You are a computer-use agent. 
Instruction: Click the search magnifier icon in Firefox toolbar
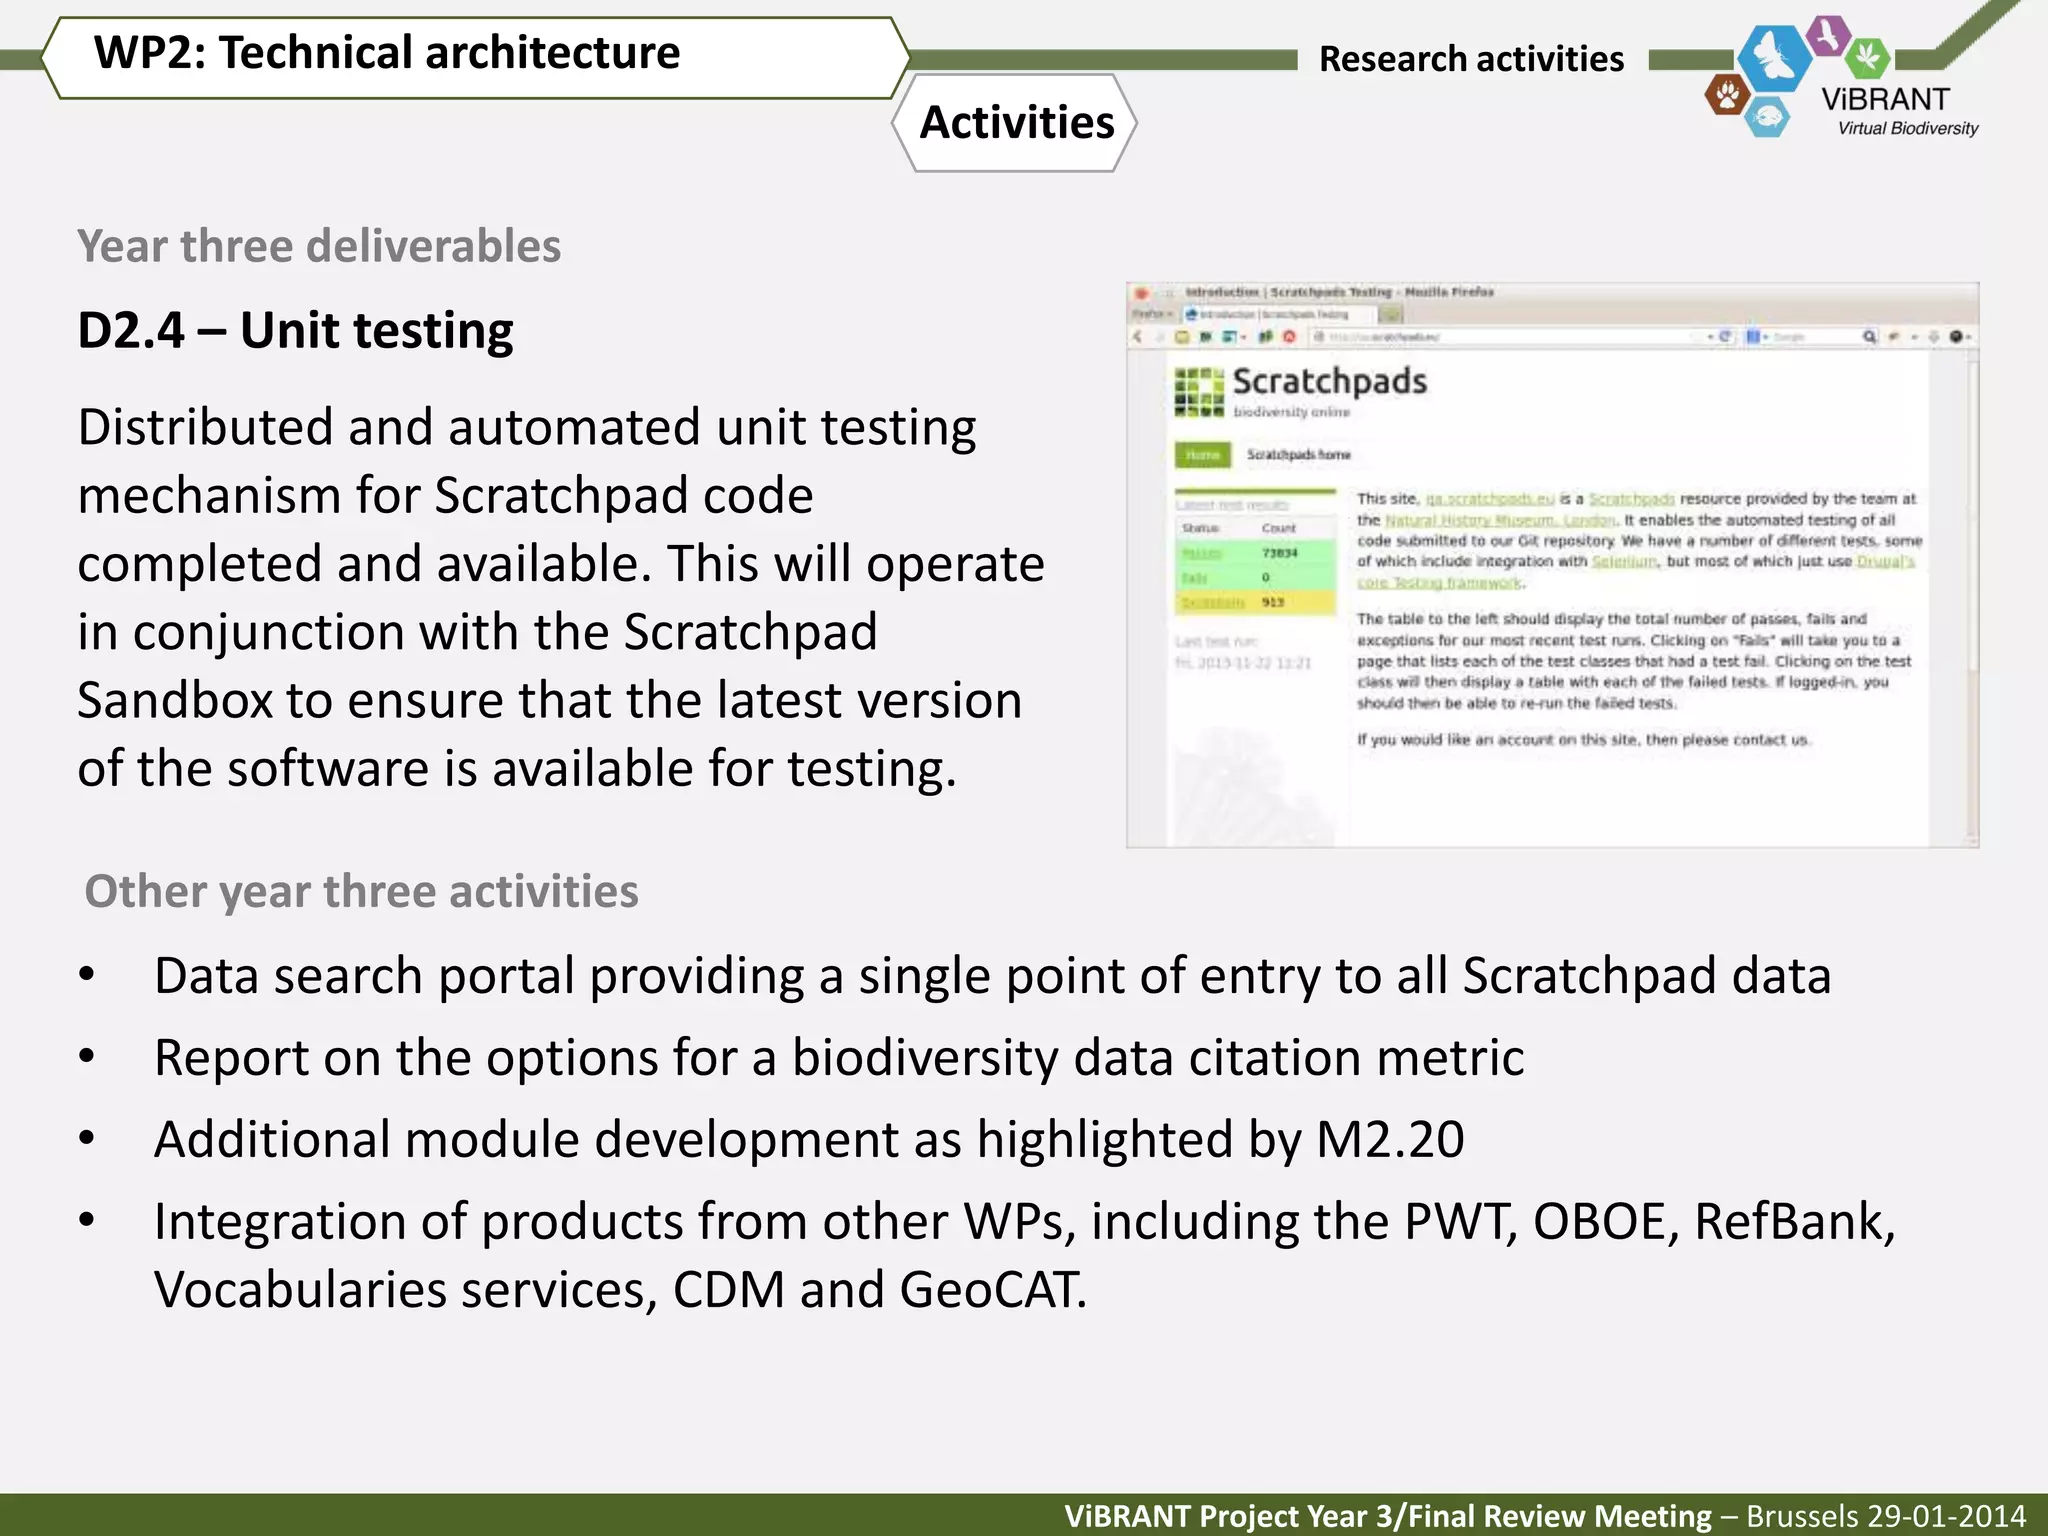pos(1869,337)
